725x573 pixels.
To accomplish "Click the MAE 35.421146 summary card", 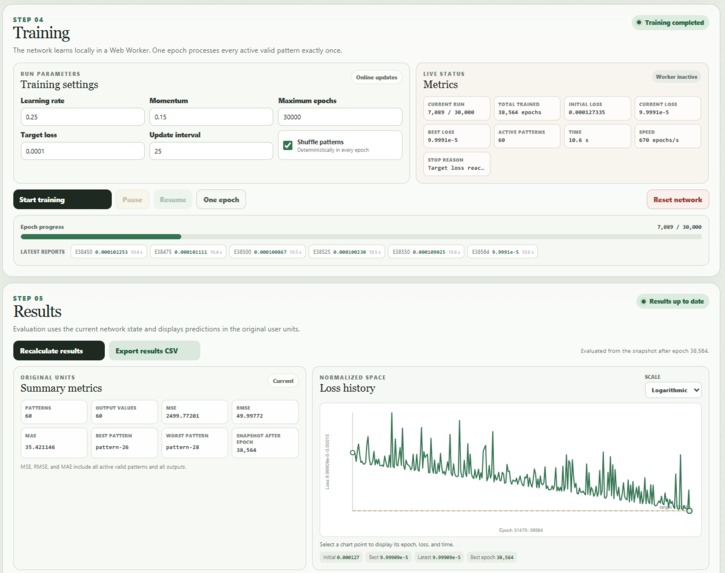I will coord(54,443).
